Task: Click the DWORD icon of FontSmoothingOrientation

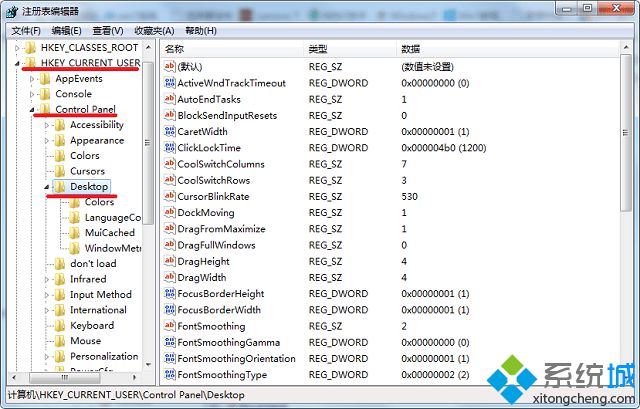Action: click(x=169, y=358)
